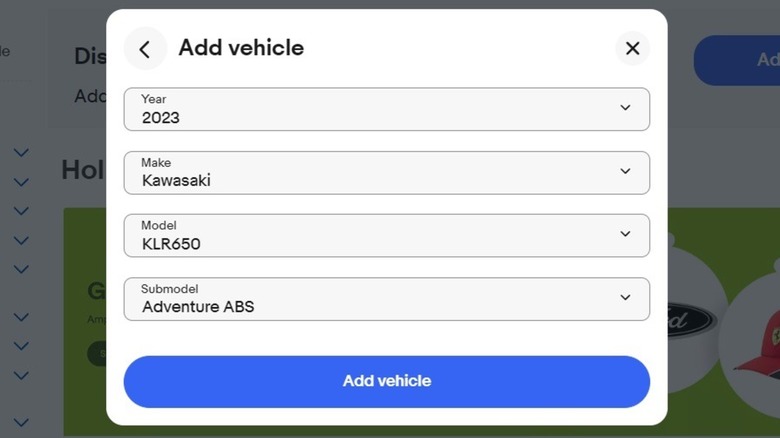Click the KLR650 value in Model field
Viewport: 780px width, 438px height.
tap(171, 244)
